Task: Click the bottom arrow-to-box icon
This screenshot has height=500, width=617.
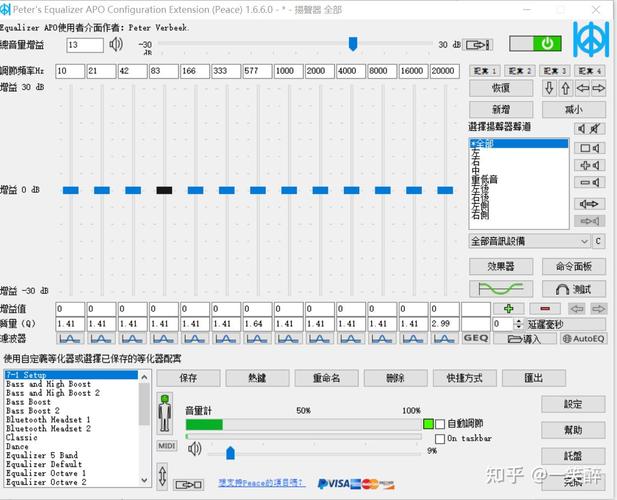Action: [188, 485]
